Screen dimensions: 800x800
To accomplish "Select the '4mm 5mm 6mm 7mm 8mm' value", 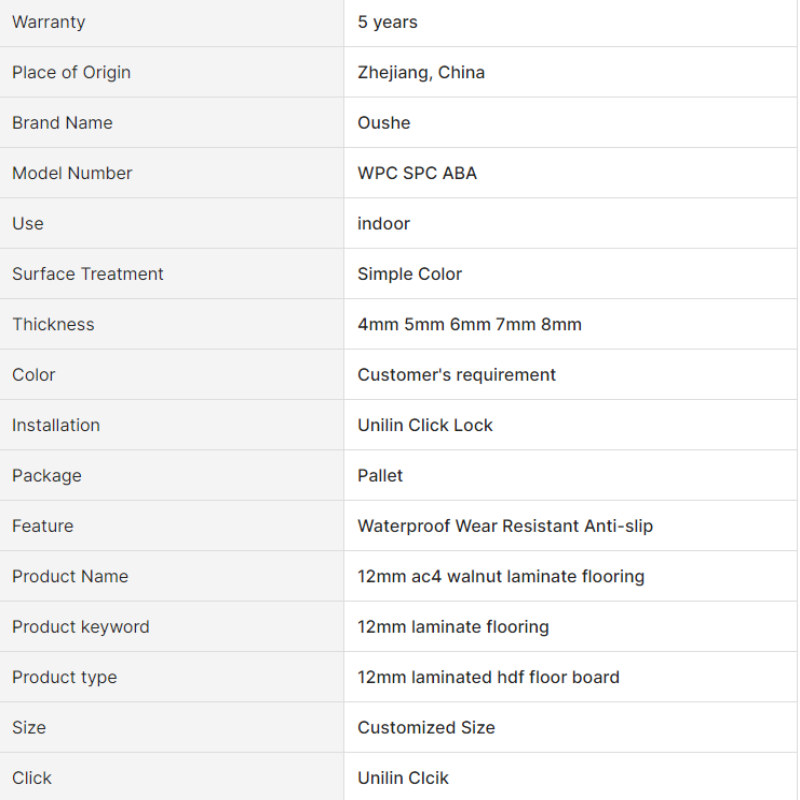I will coord(469,324).
